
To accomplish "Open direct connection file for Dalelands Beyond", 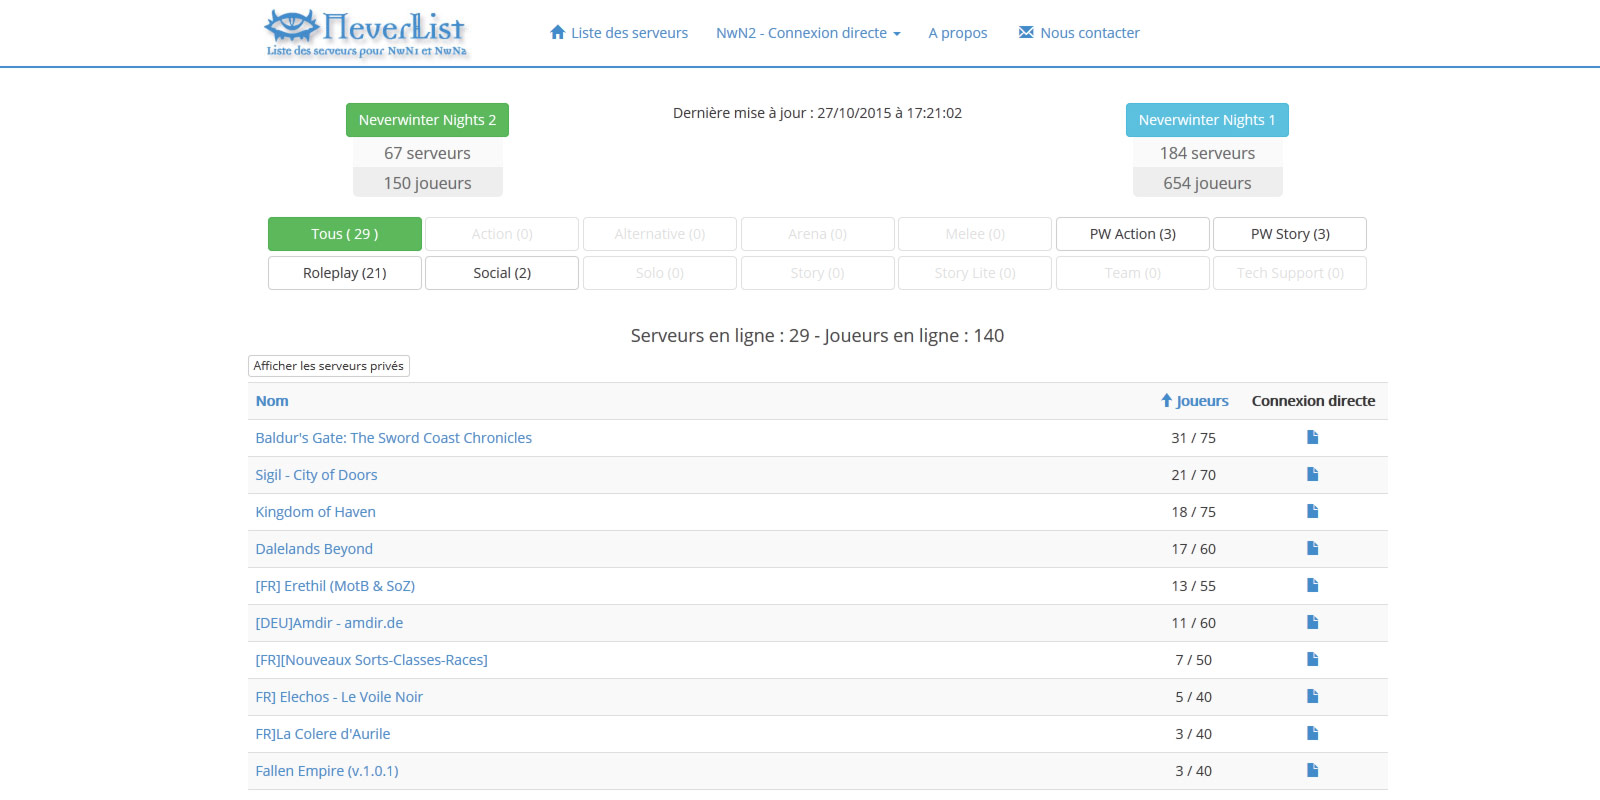I will click(1312, 548).
